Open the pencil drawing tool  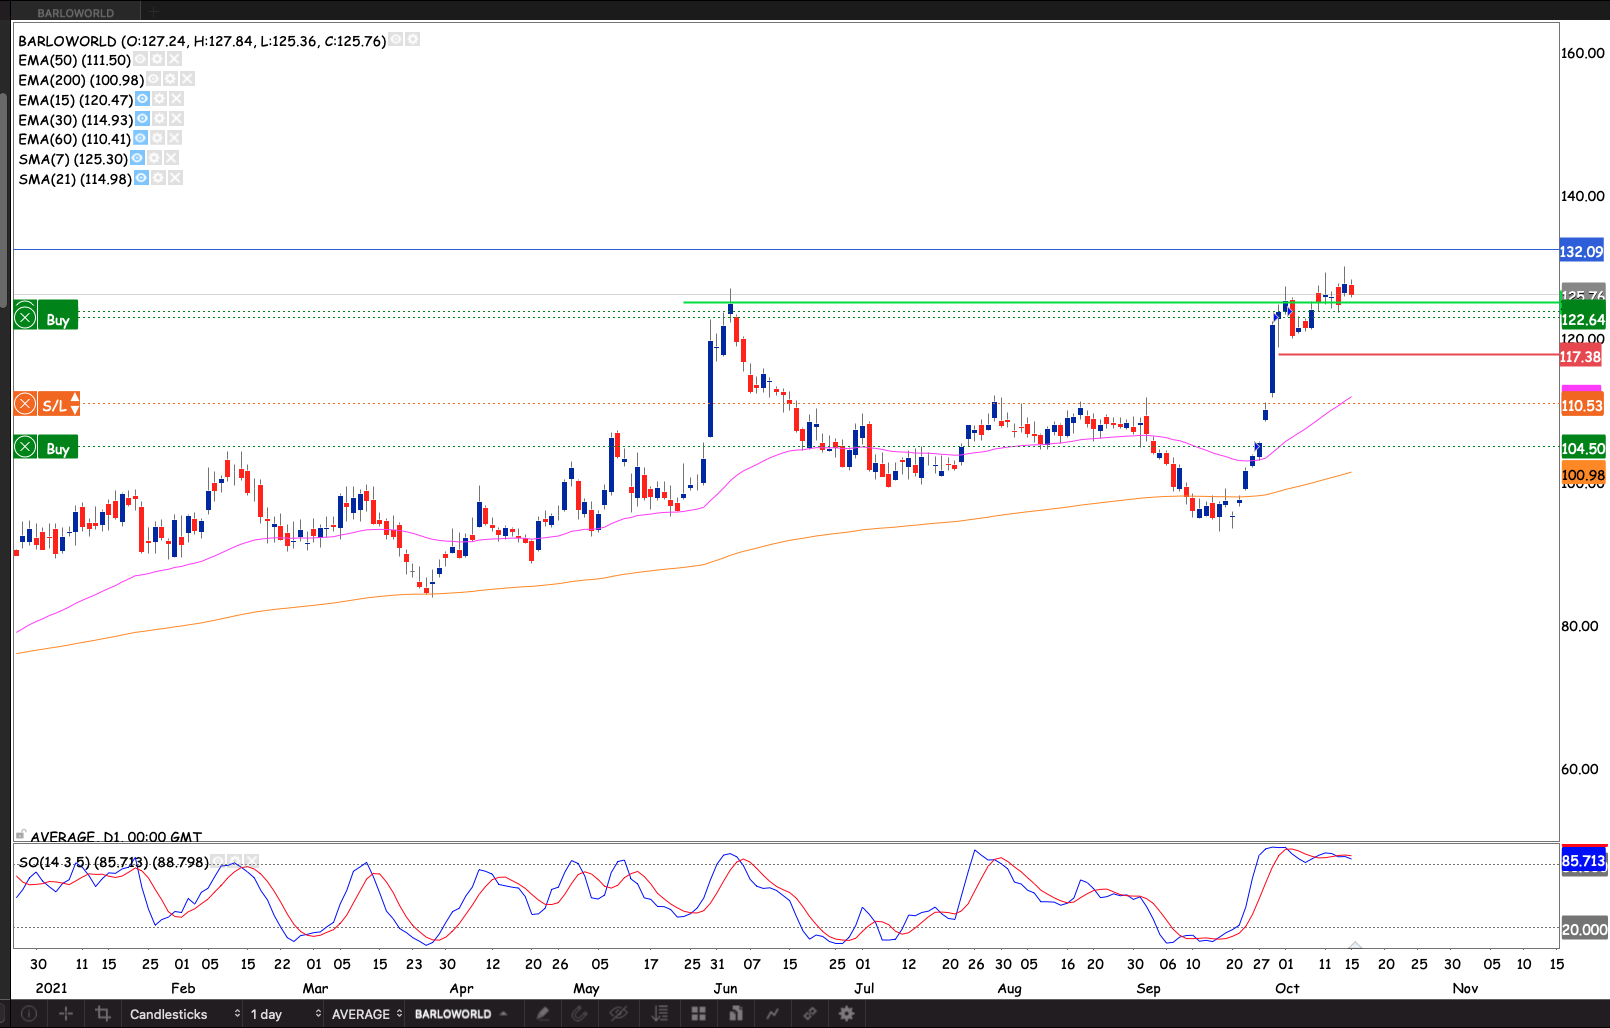[x=542, y=1014]
